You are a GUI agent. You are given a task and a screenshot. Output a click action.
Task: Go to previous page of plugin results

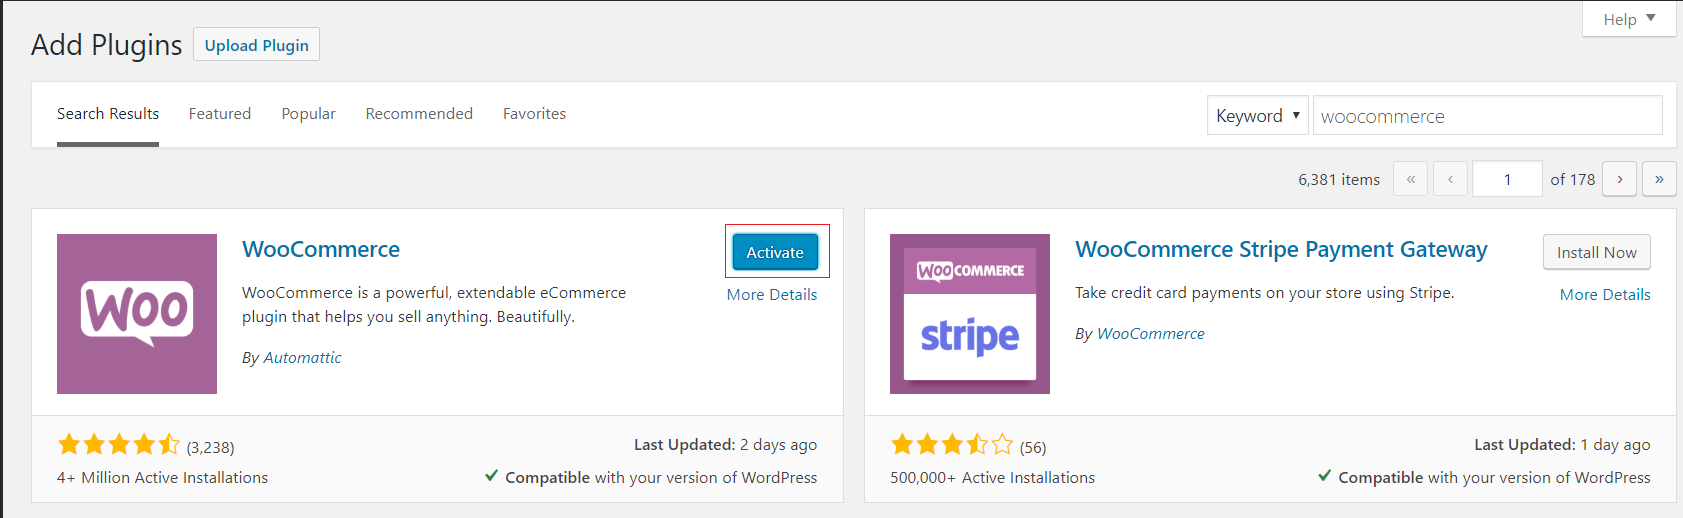click(x=1450, y=179)
